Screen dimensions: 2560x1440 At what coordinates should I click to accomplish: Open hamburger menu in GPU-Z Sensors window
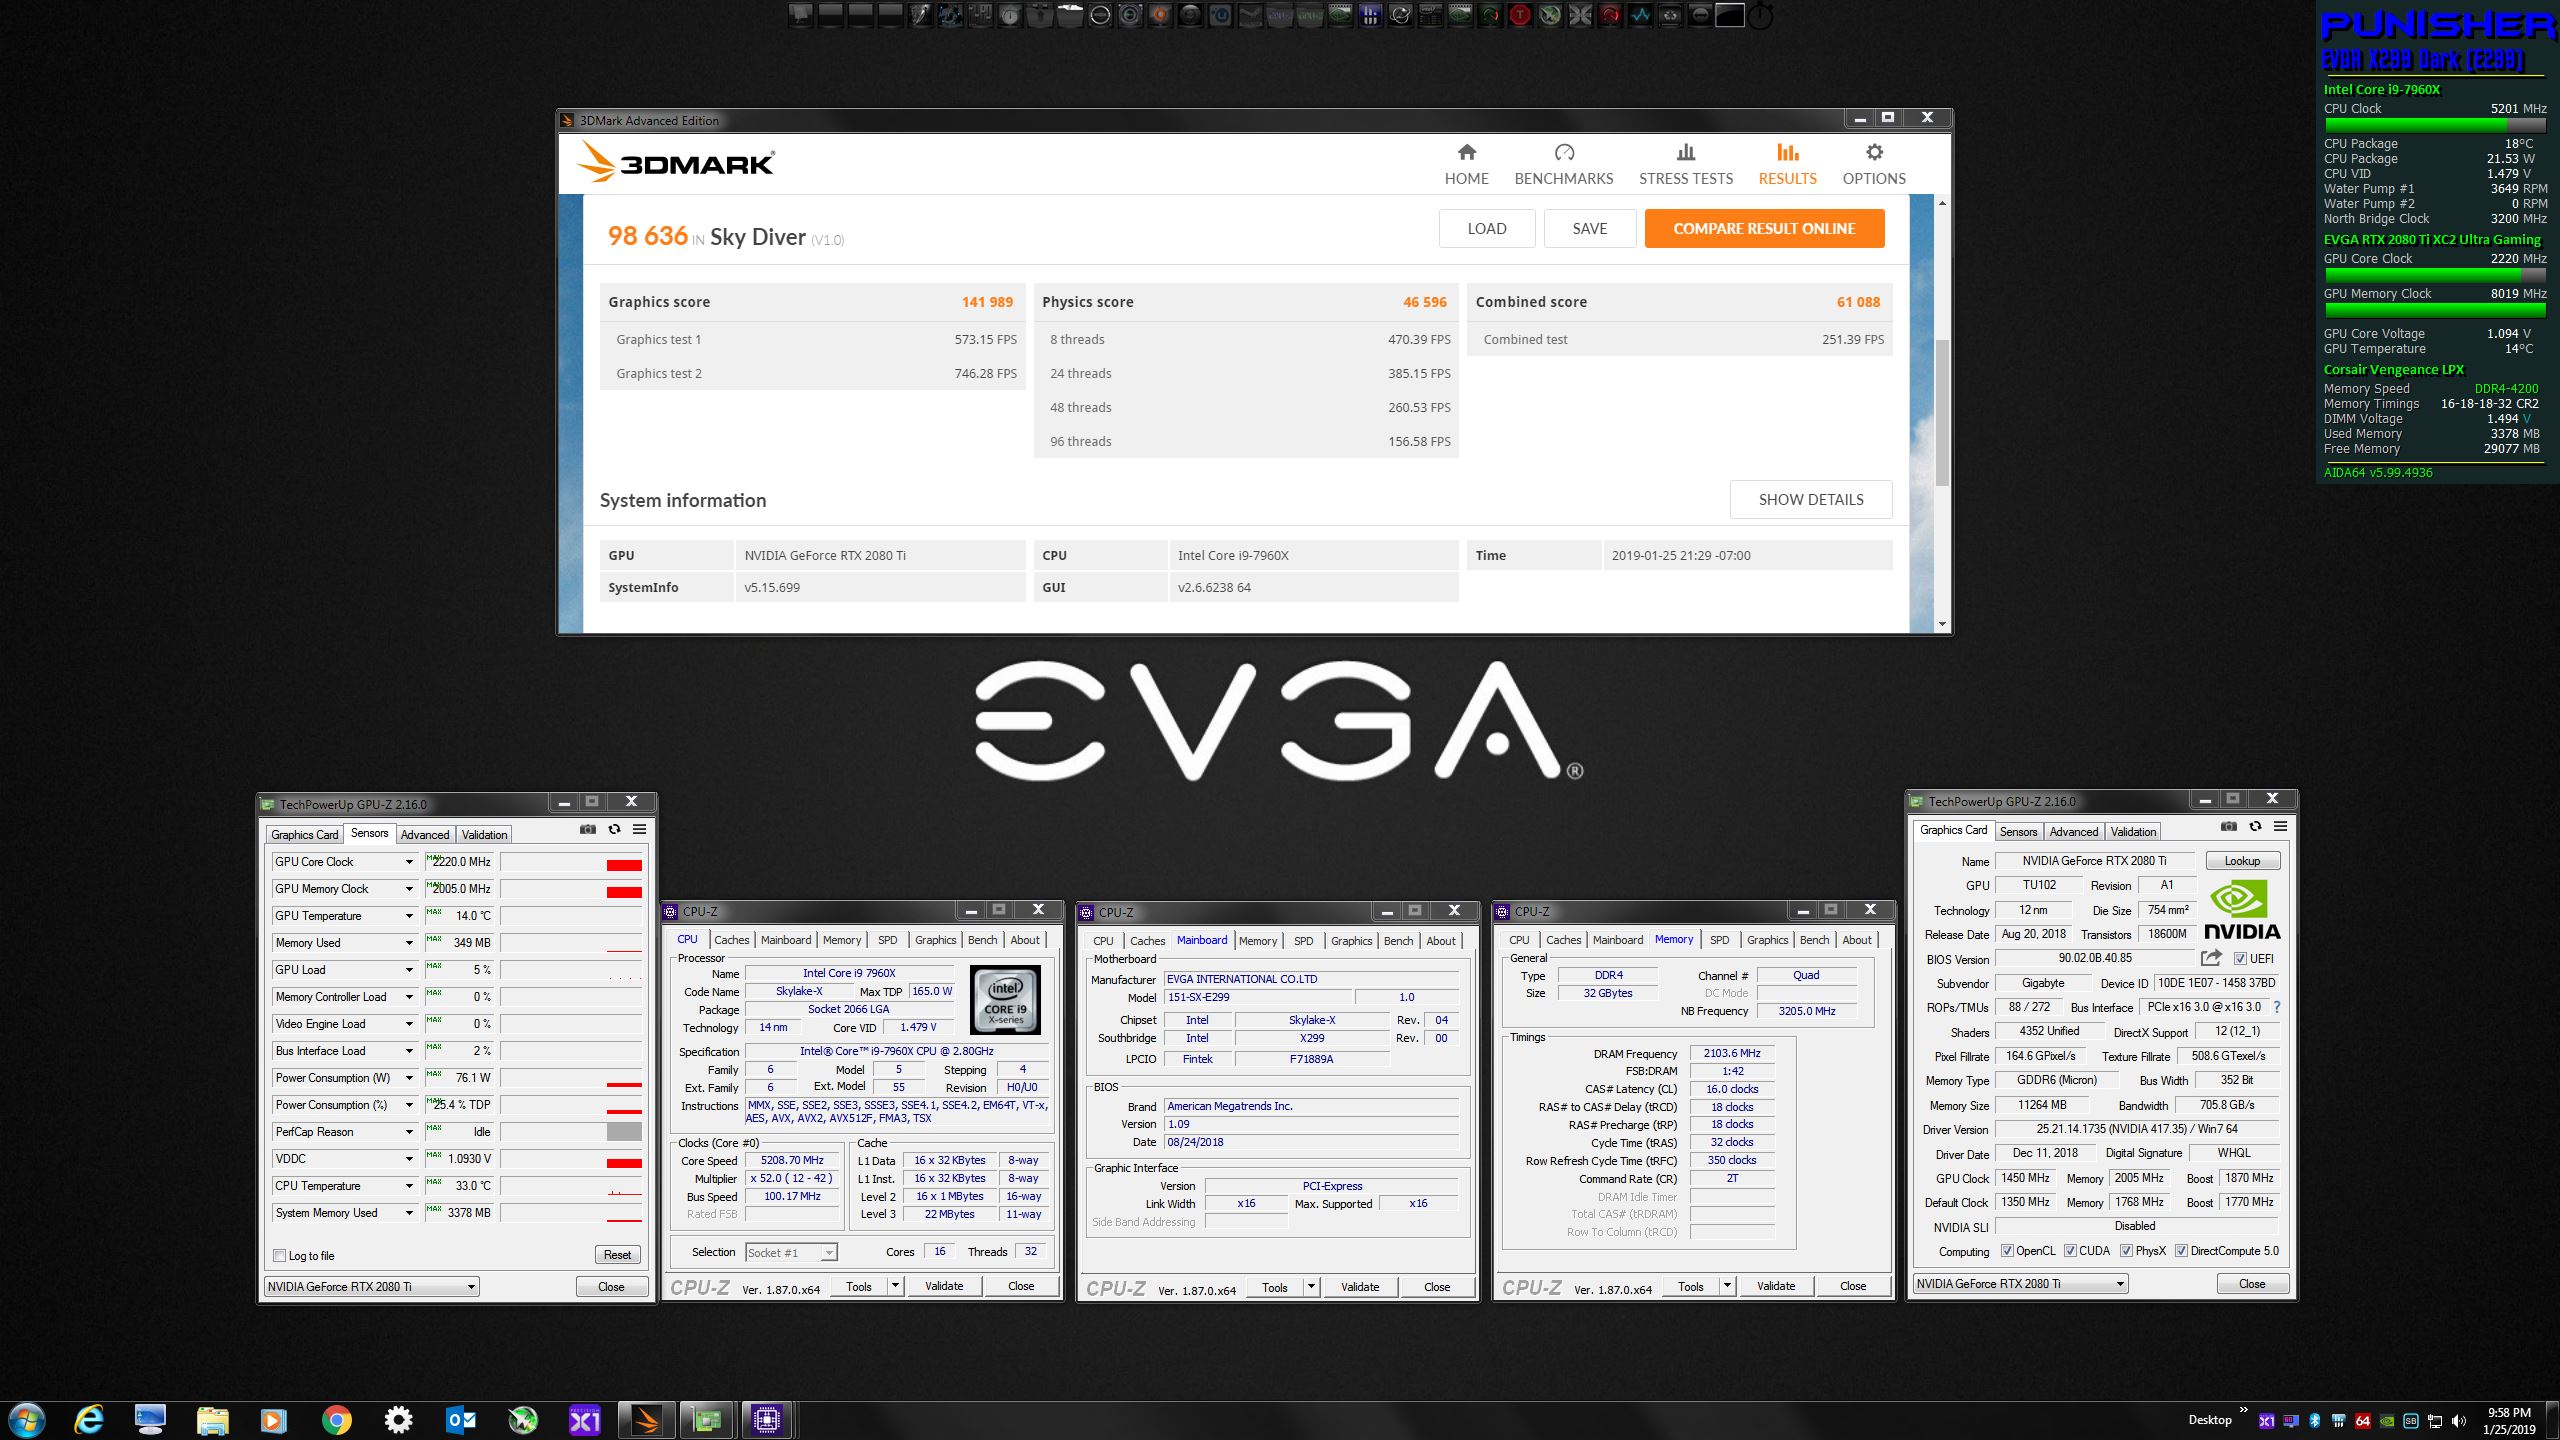click(639, 829)
